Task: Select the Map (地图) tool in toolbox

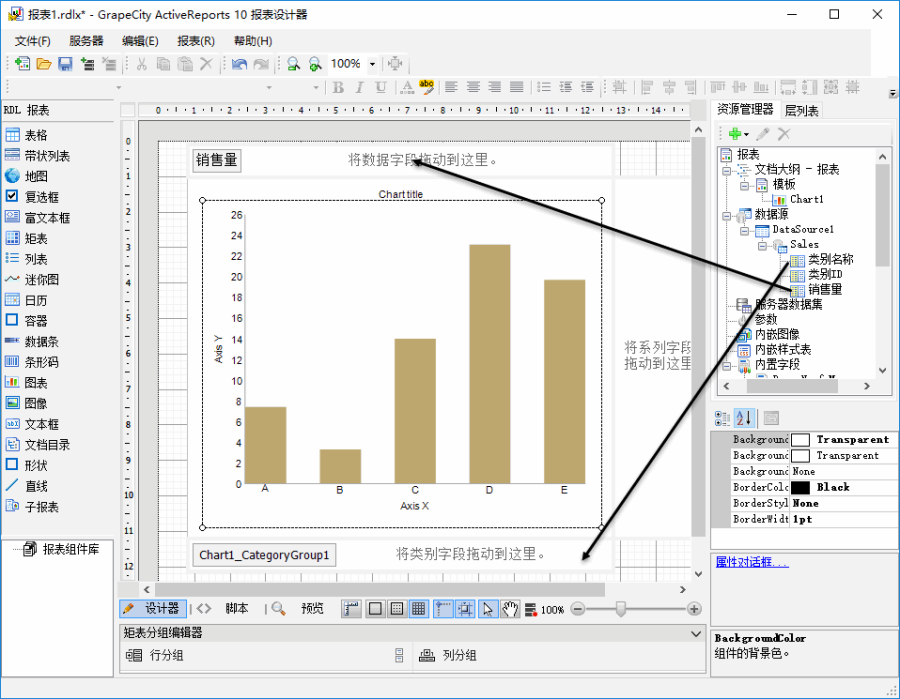Action: tap(35, 176)
